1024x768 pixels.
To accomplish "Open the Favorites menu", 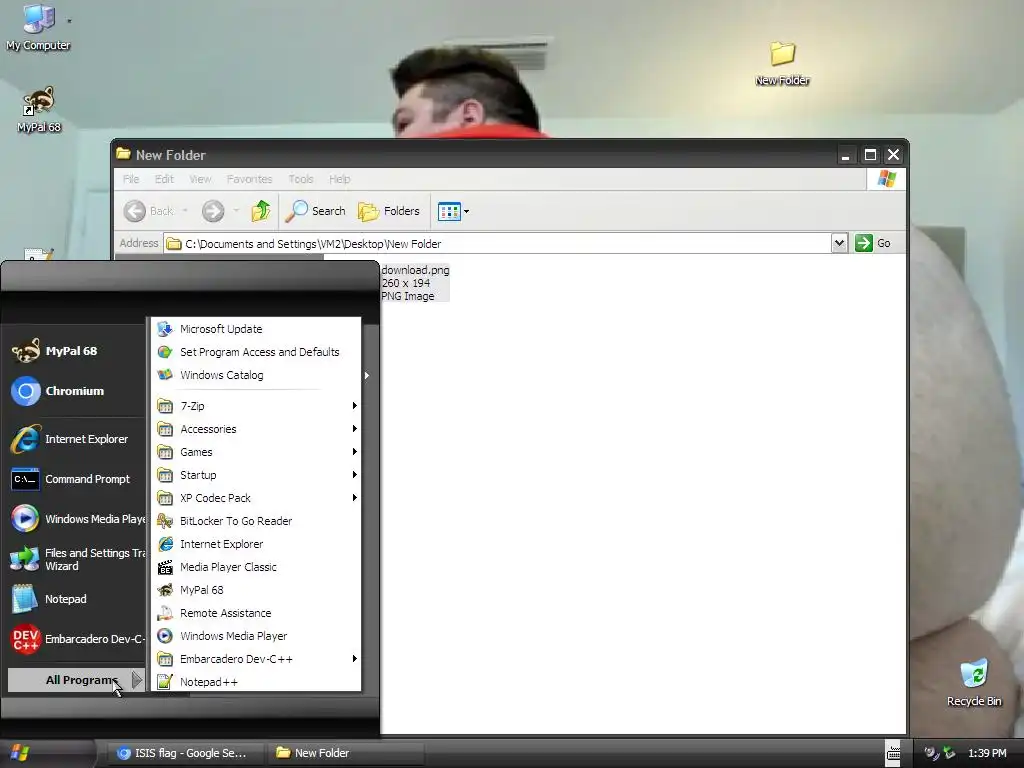I will pos(249,179).
